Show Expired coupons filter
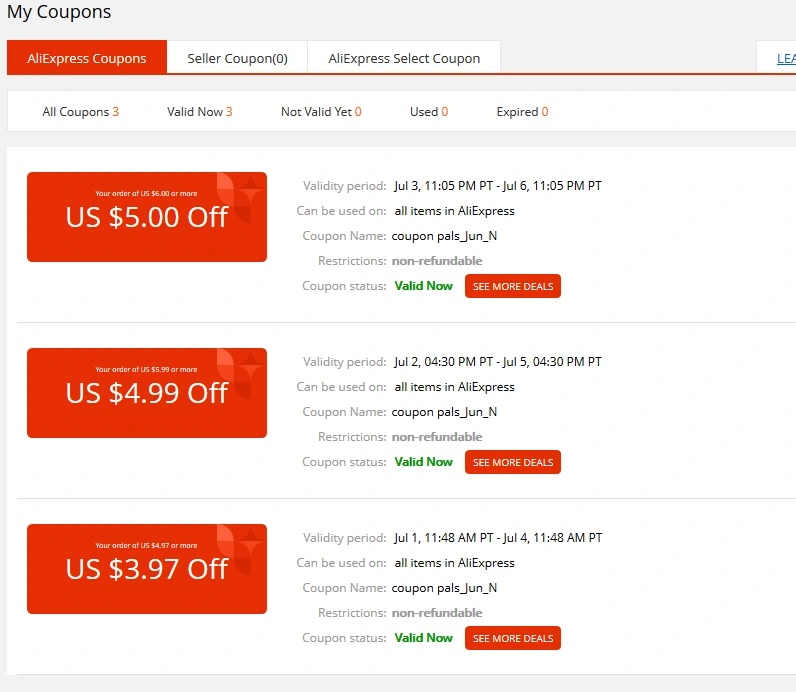796x692 pixels. tap(522, 112)
